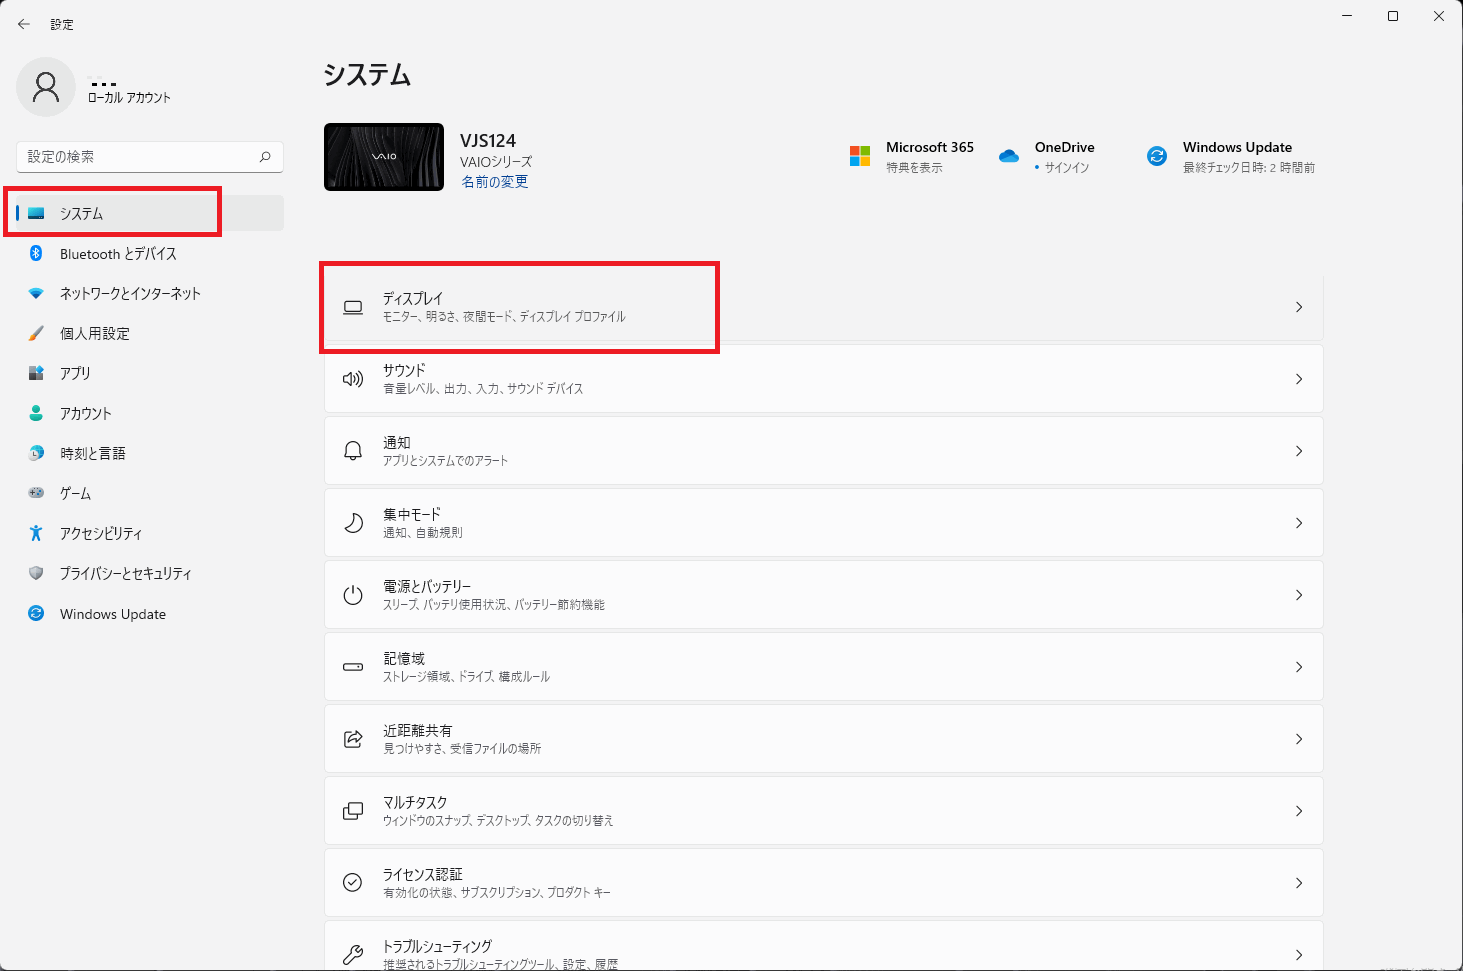Screen dimensions: 1463x971
Task: Click the 電源とバッテリー power icon
Action: (353, 595)
